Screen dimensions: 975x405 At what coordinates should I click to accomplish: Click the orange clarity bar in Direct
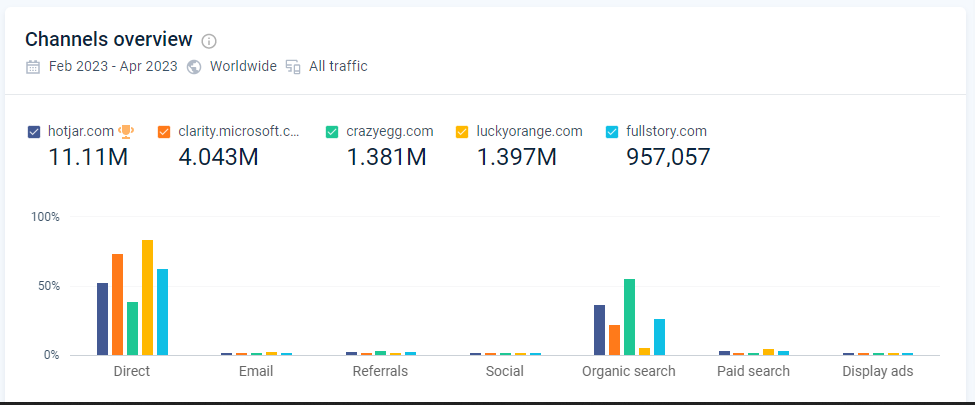click(118, 305)
